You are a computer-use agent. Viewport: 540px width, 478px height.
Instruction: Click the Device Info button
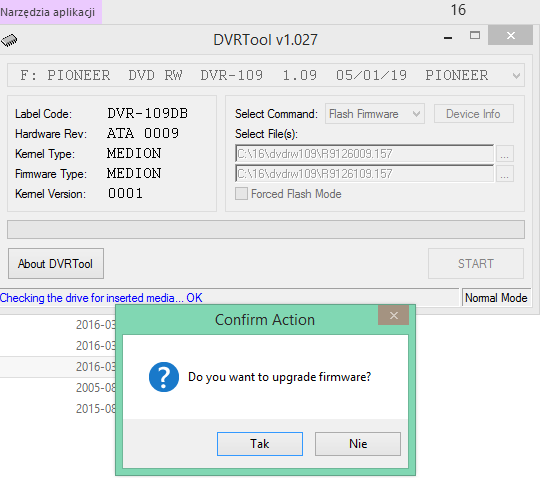point(474,114)
